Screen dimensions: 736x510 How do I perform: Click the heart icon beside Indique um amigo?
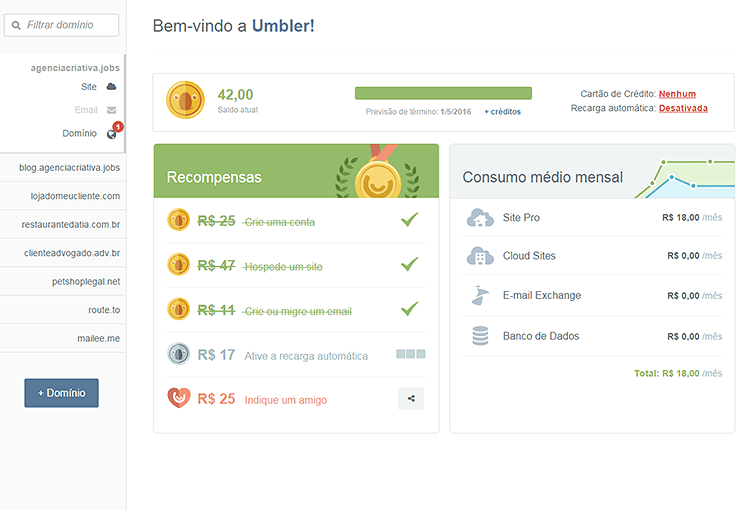[x=179, y=398]
